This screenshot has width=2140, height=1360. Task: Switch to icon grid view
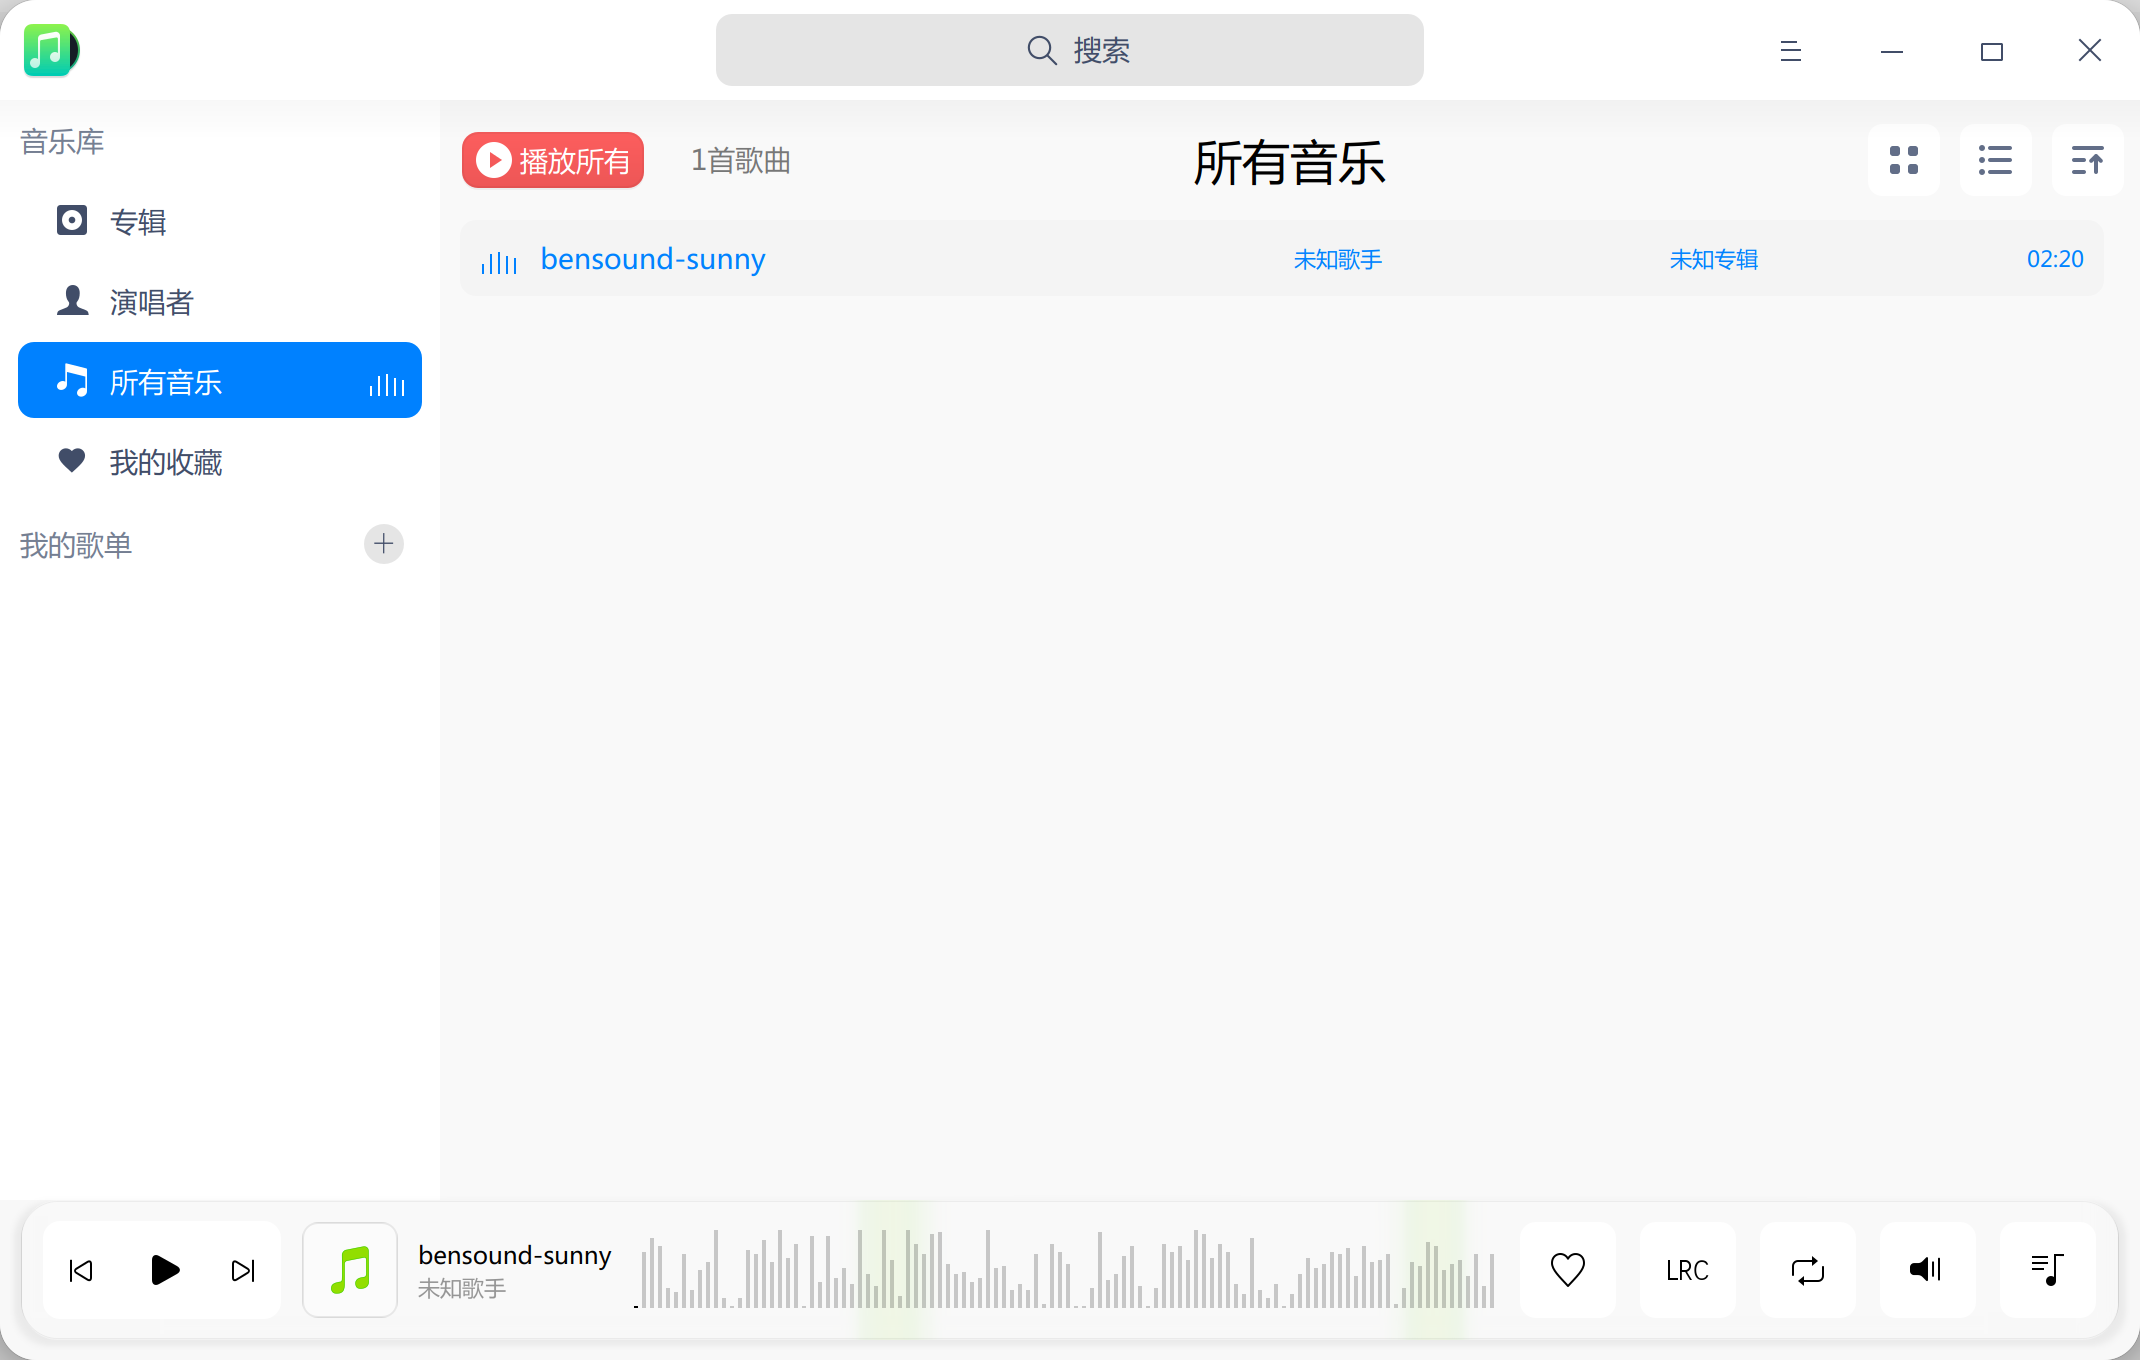(x=1903, y=160)
